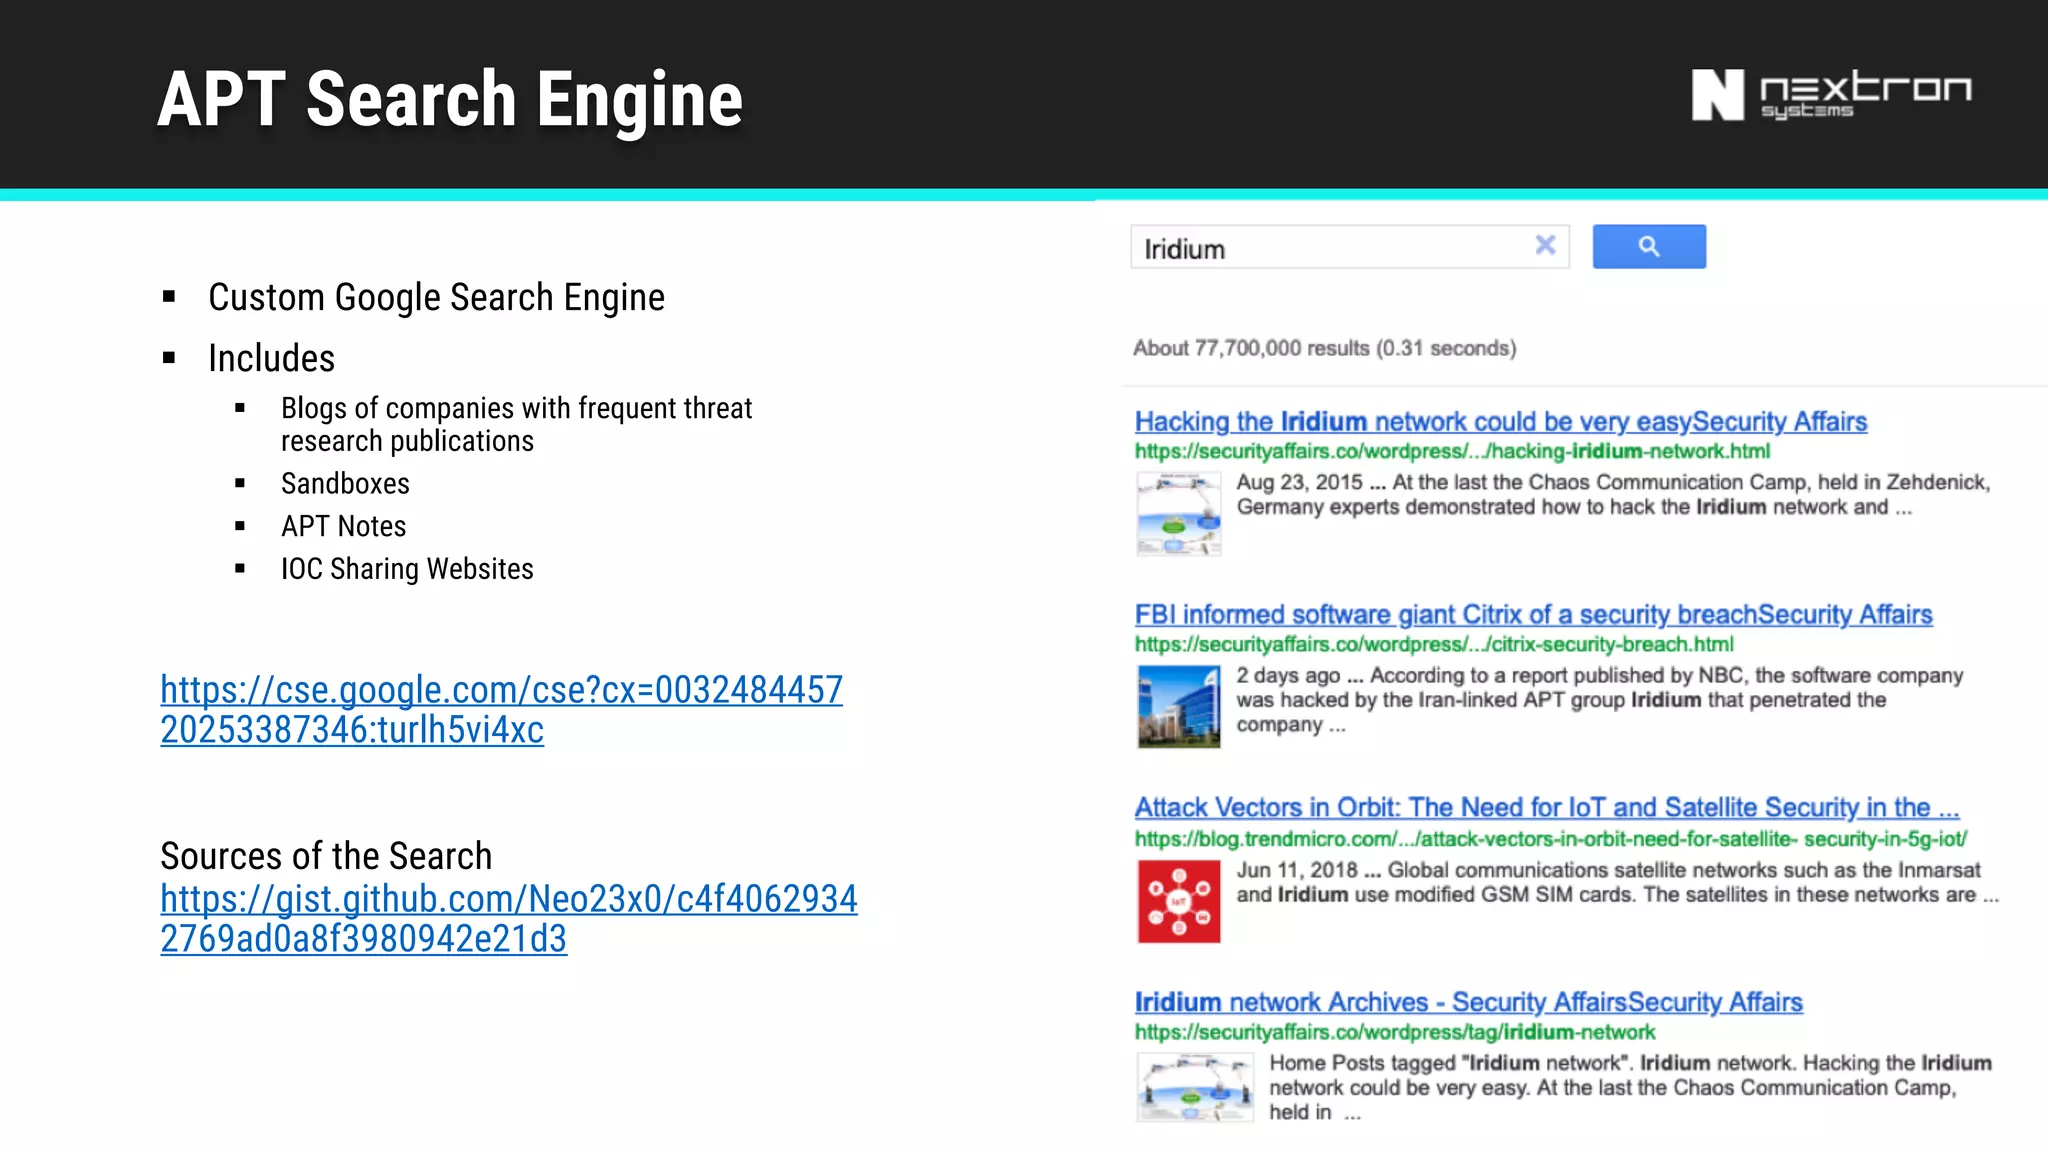Click the Citrix building thumbnail
This screenshot has width=2048, height=1152.
tap(1179, 706)
